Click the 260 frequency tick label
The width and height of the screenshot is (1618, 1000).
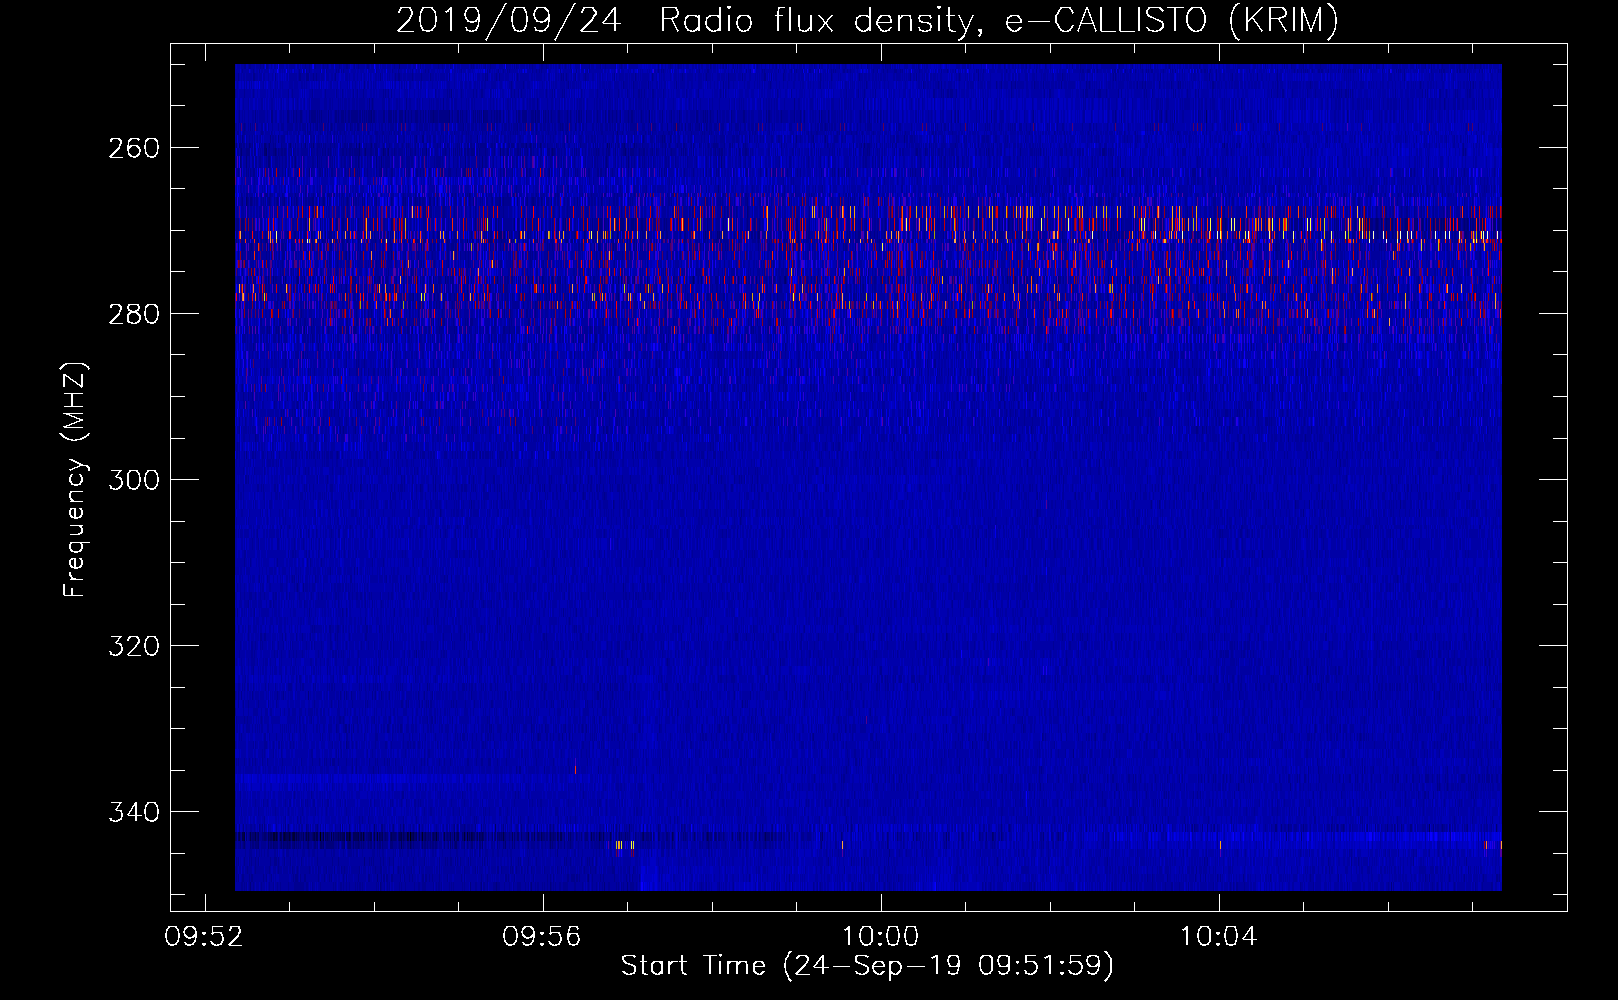click(x=134, y=148)
